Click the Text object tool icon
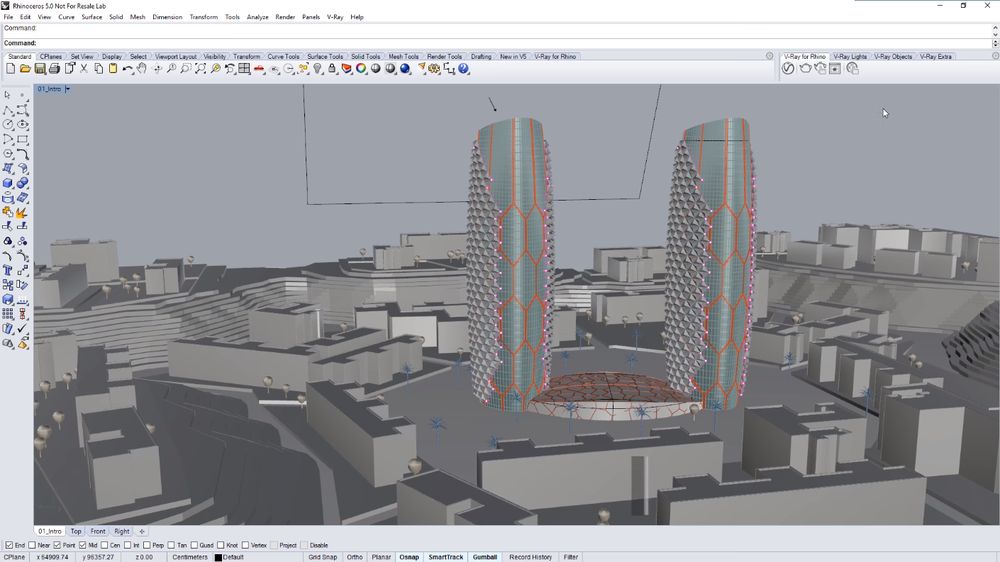The image size is (1000, 562). pos(8,270)
